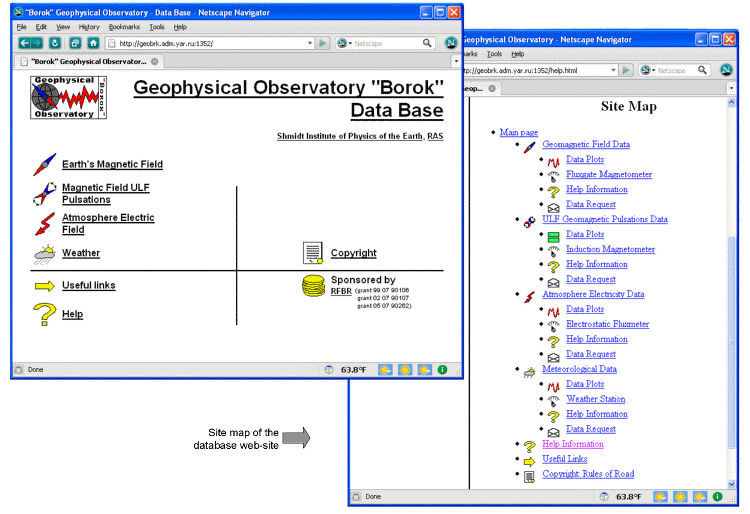Click magnet icon beside Magnetic Field ULF Pulsations

coord(44,194)
